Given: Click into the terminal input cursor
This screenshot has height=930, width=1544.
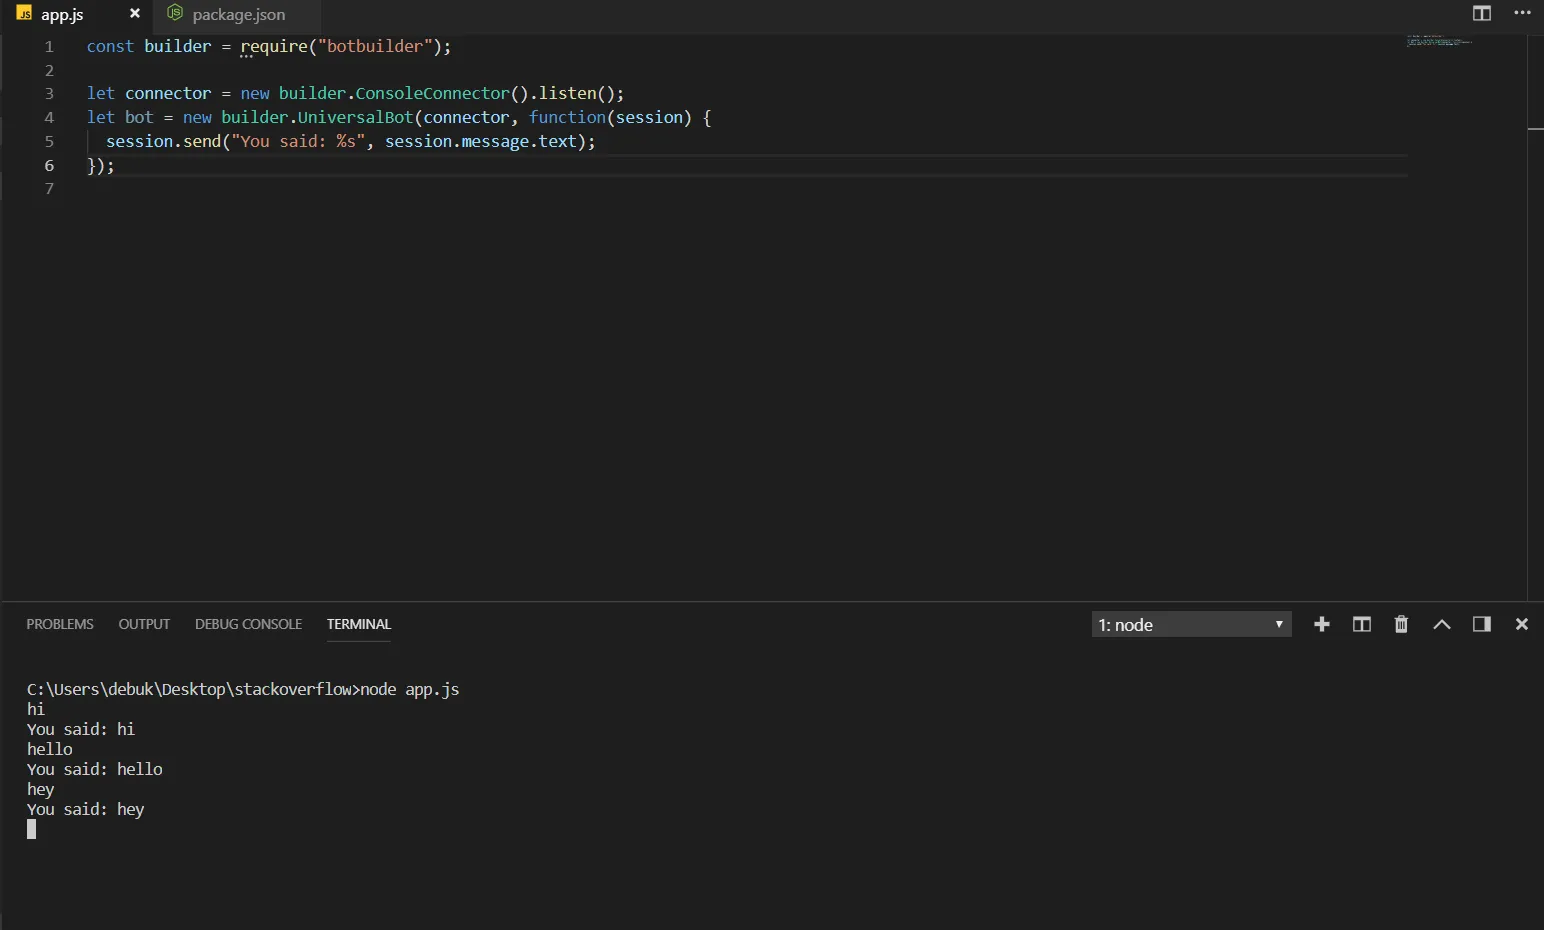Looking at the screenshot, I should 32,829.
